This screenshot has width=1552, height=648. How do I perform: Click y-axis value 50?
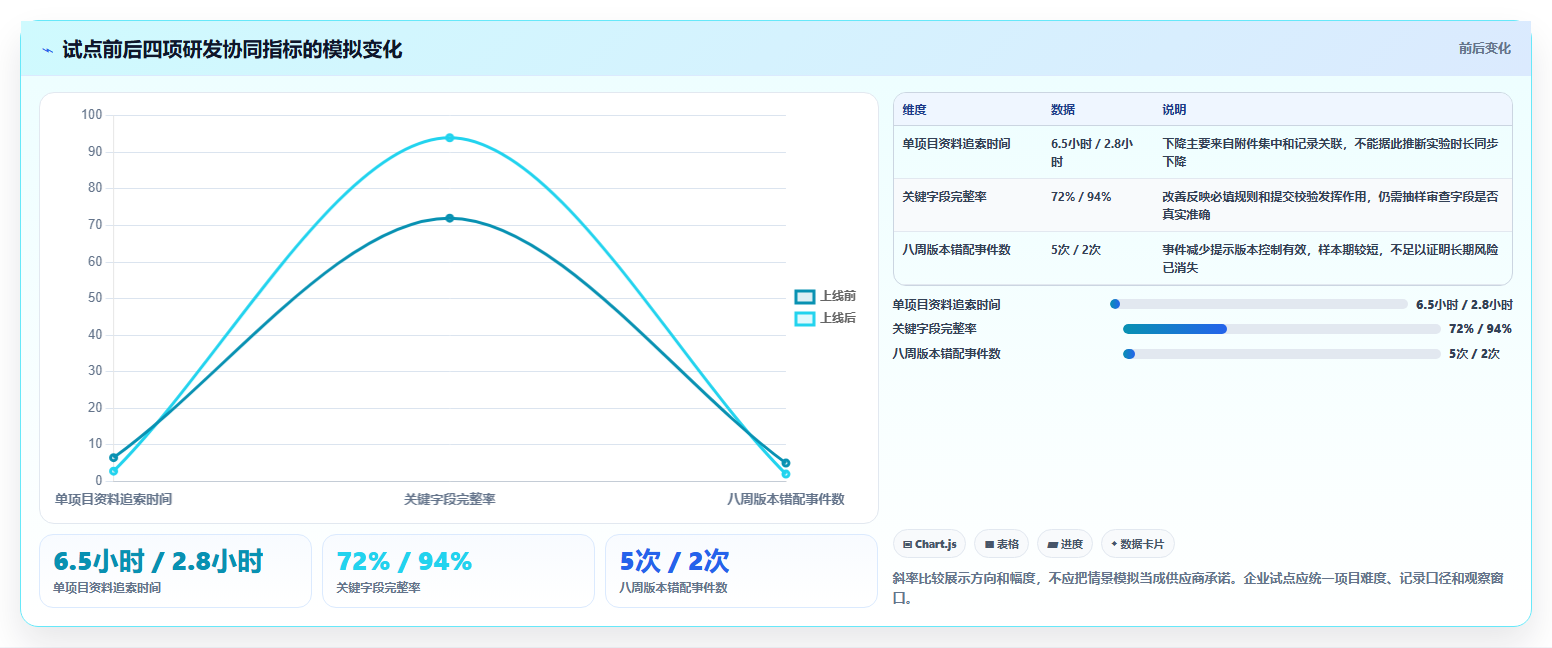[96, 298]
